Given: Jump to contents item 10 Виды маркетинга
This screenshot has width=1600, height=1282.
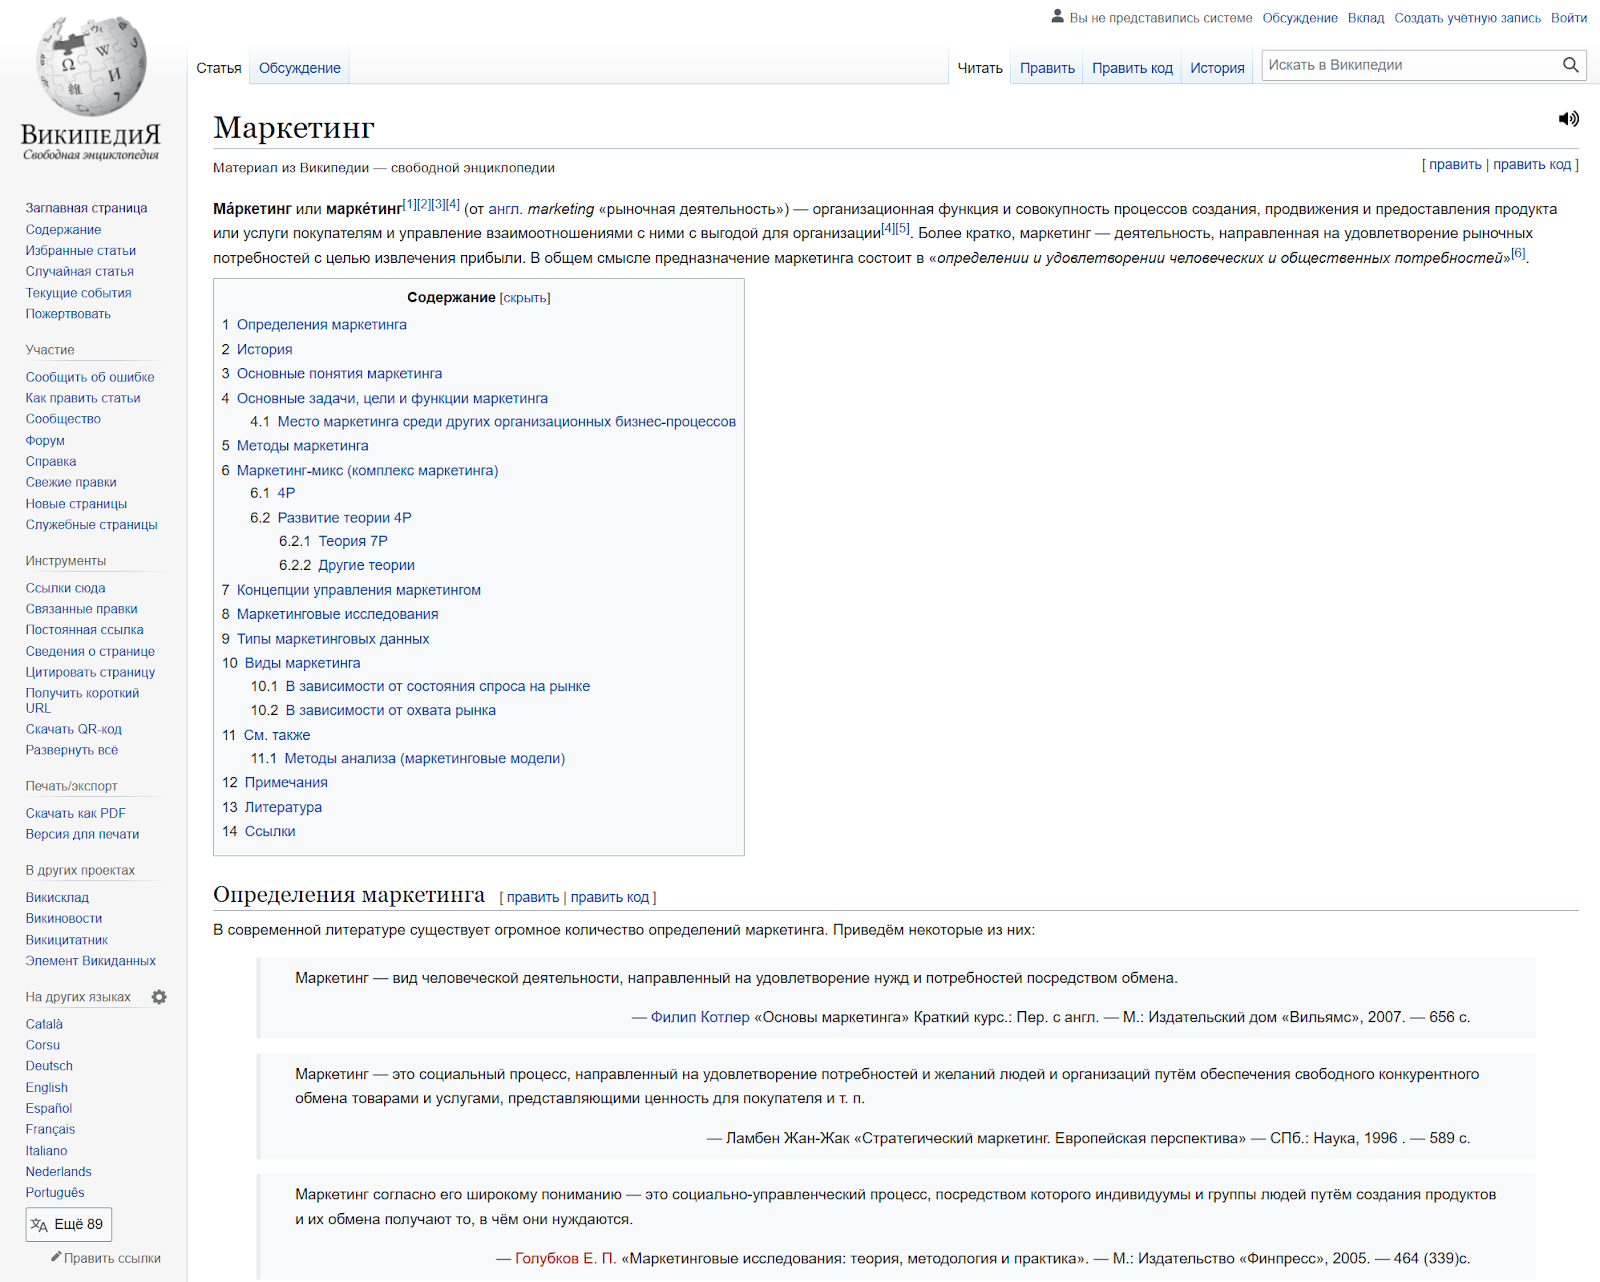Looking at the screenshot, I should click(291, 663).
